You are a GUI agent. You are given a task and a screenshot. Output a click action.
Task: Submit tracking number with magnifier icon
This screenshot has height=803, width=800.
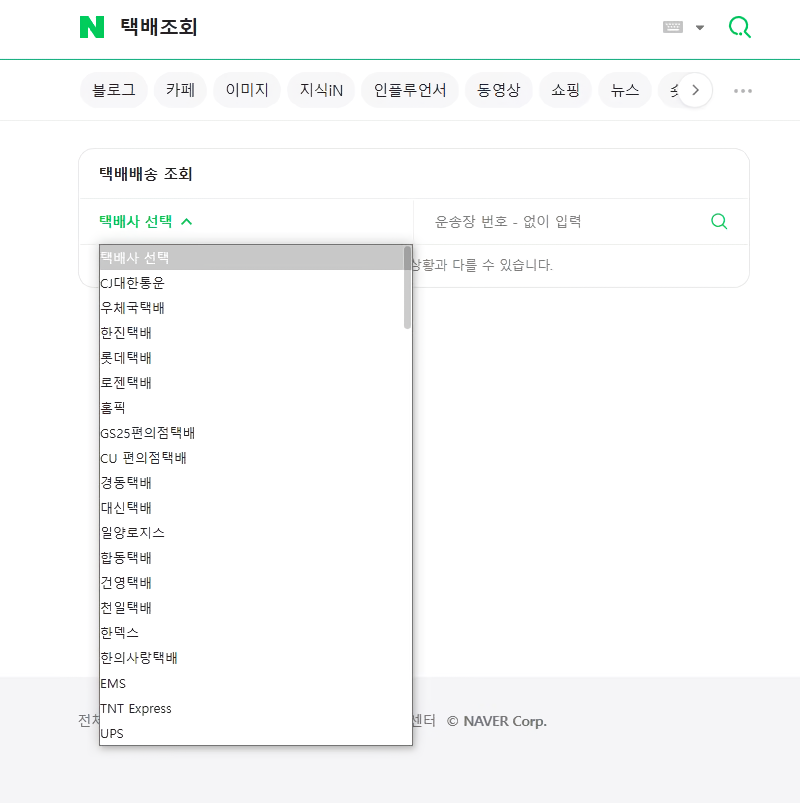(718, 221)
